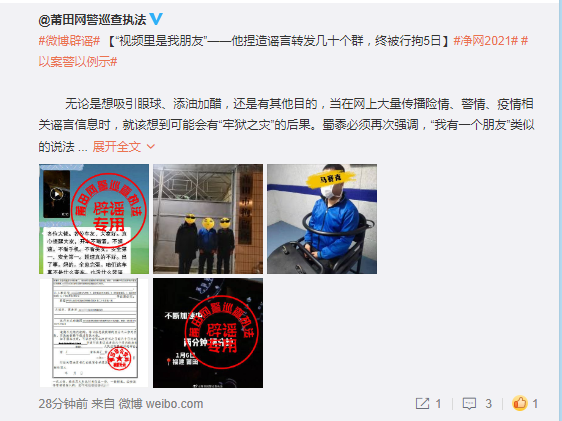
Task: Click the repost share icon
Action: click(x=422, y=403)
